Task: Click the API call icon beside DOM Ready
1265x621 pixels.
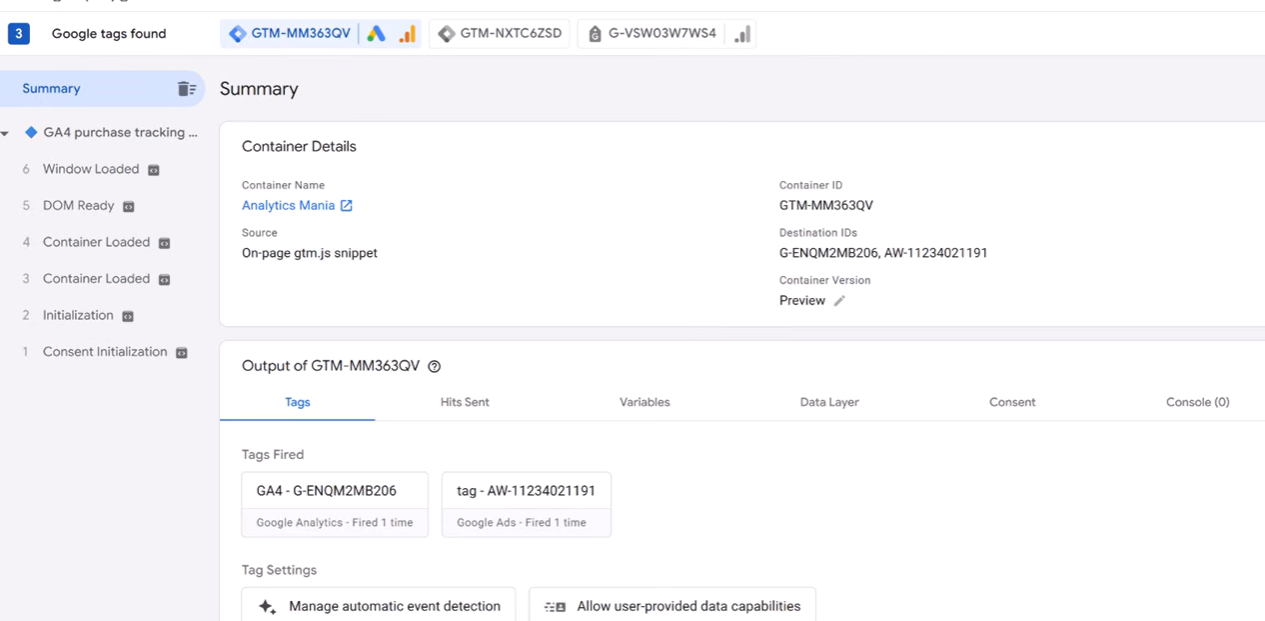Action: coord(128,206)
